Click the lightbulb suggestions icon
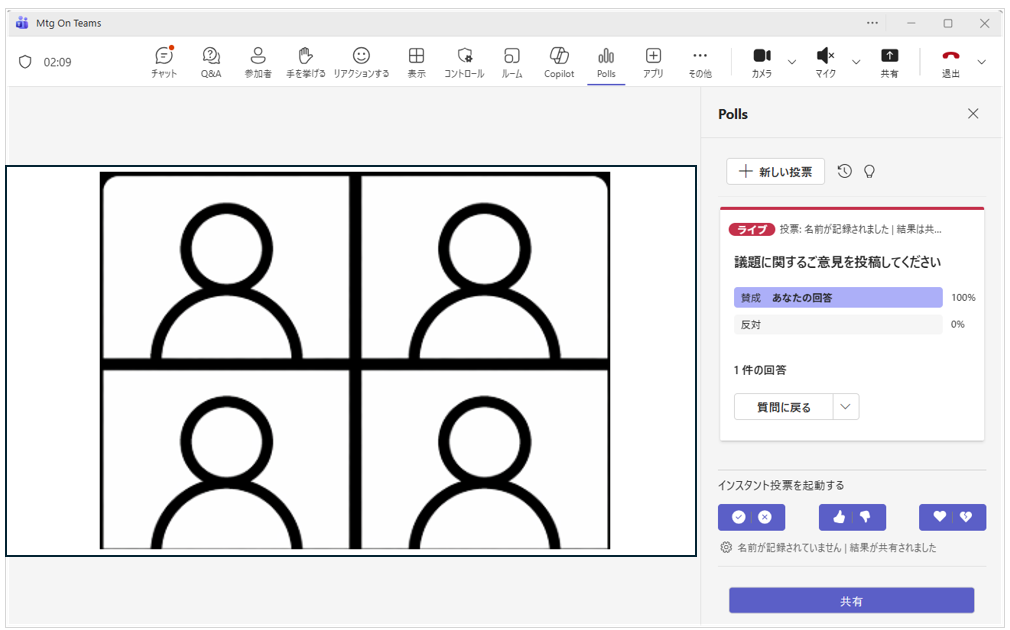 (870, 171)
